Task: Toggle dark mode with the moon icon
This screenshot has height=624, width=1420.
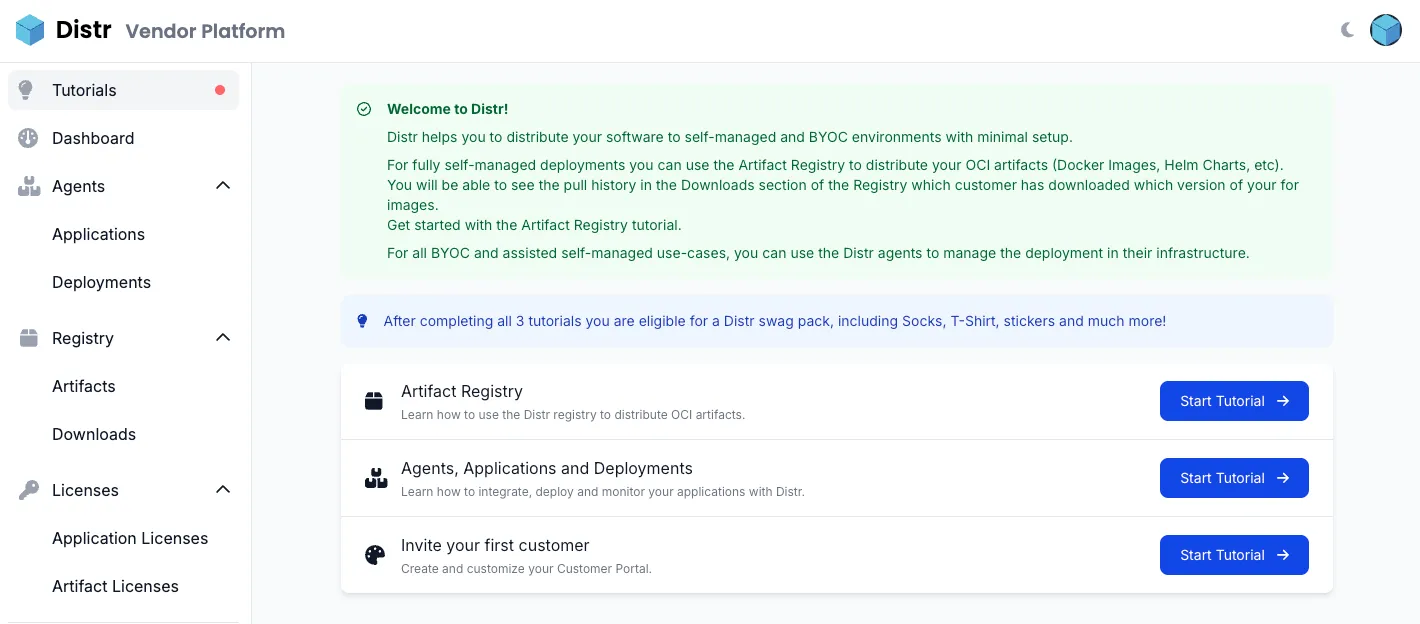Action: coord(1347,30)
